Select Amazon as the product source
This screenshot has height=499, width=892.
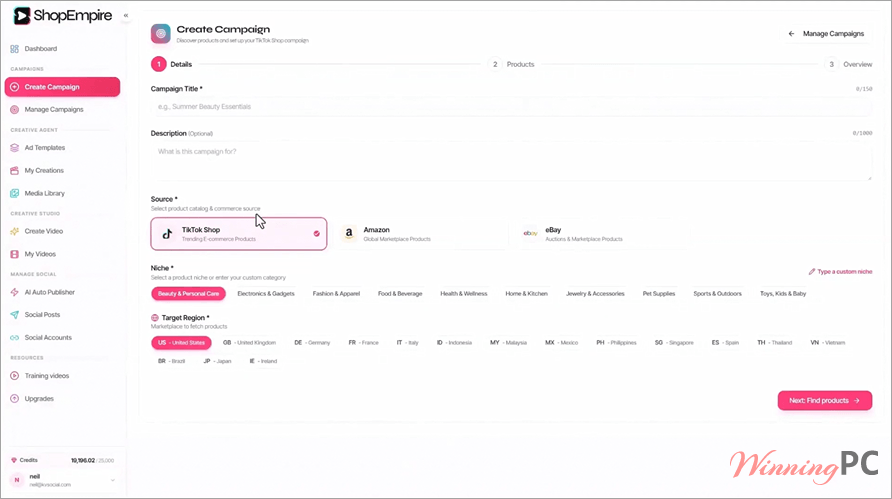pos(422,234)
